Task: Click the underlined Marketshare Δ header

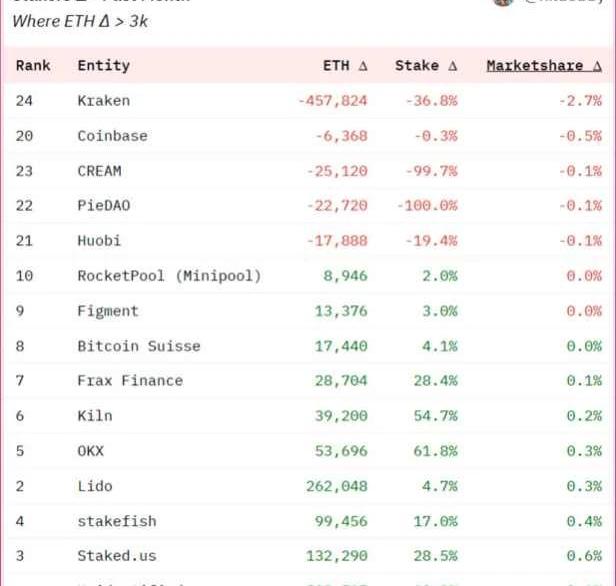Action: coord(544,66)
